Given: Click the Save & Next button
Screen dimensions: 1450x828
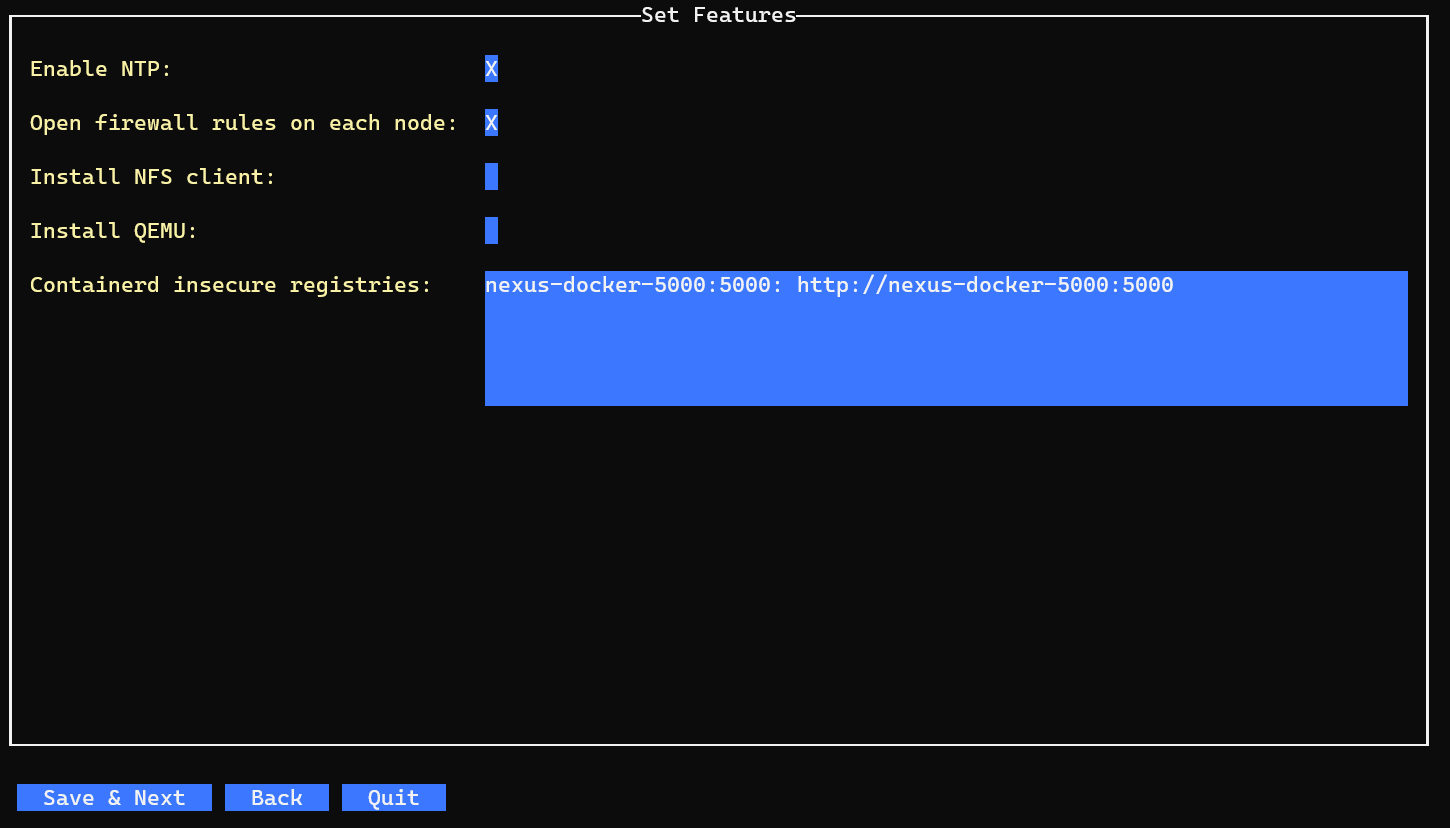Looking at the screenshot, I should click(114, 798).
